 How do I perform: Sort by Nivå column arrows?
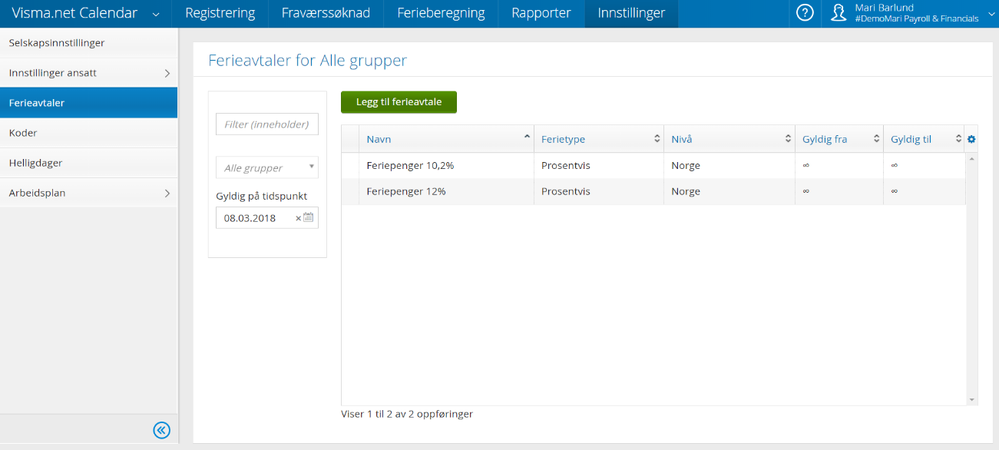pos(788,139)
